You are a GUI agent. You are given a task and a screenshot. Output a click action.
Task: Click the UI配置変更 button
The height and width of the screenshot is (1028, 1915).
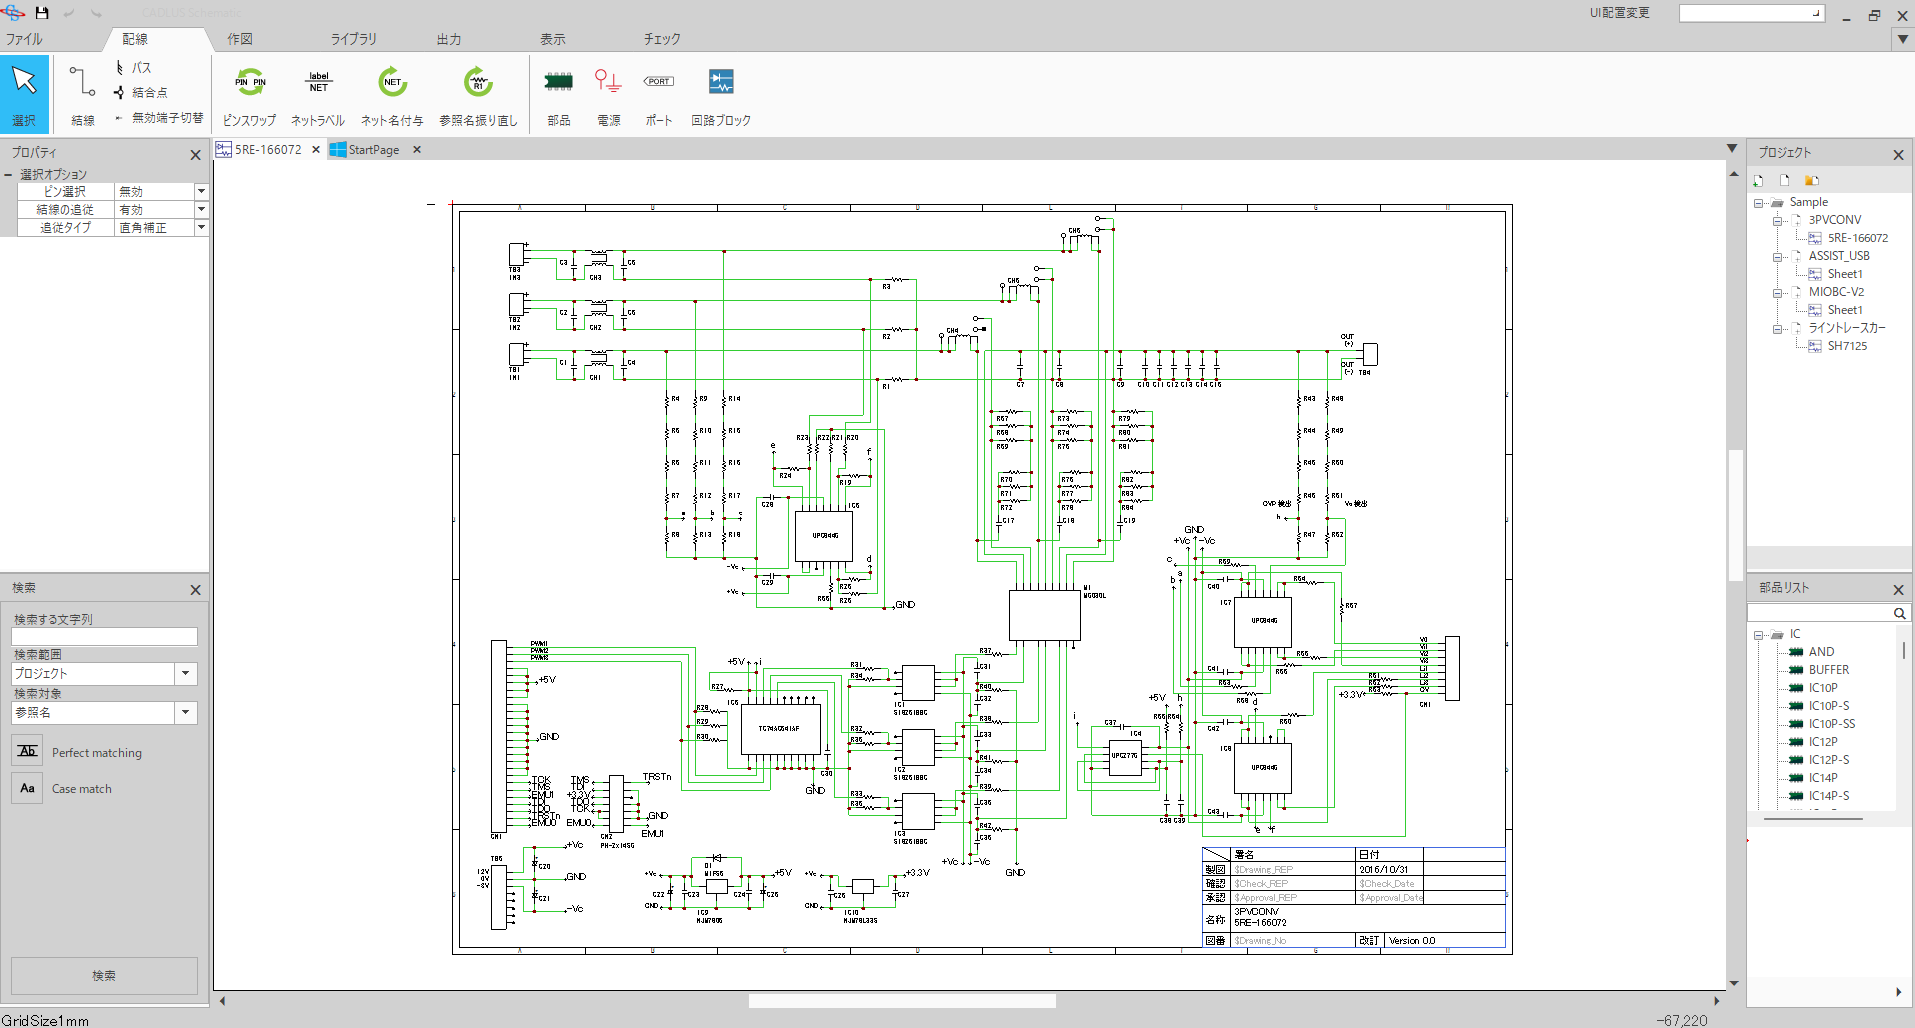point(1619,13)
